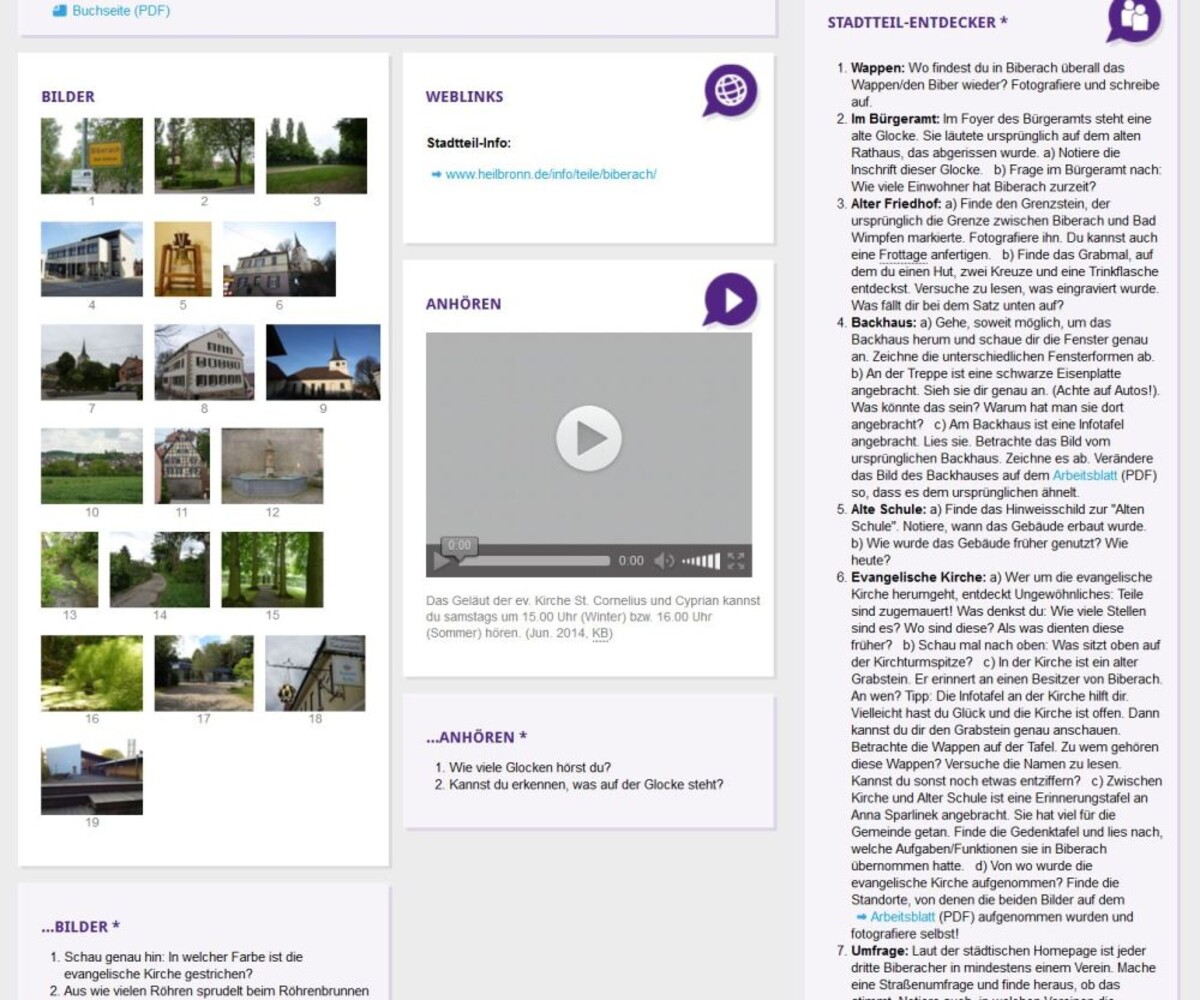Image resolution: width=1200 pixels, height=1000 pixels.
Task: Open thumbnail 5 old bell
Action: pos(183,259)
